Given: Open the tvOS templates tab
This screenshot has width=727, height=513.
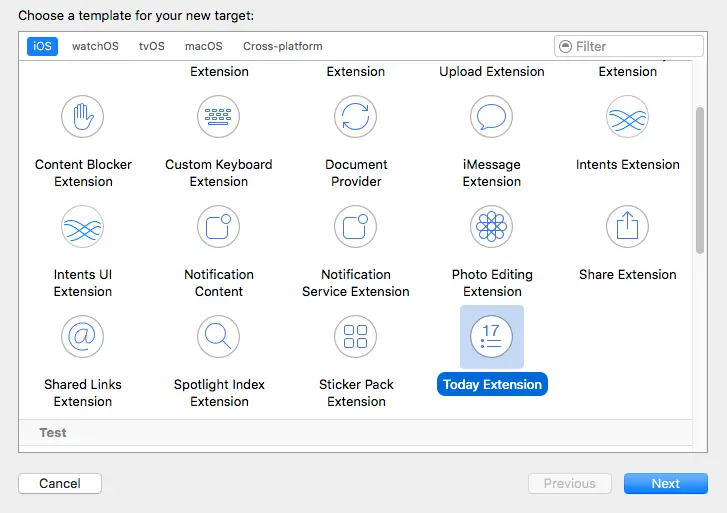Looking at the screenshot, I should pos(152,46).
